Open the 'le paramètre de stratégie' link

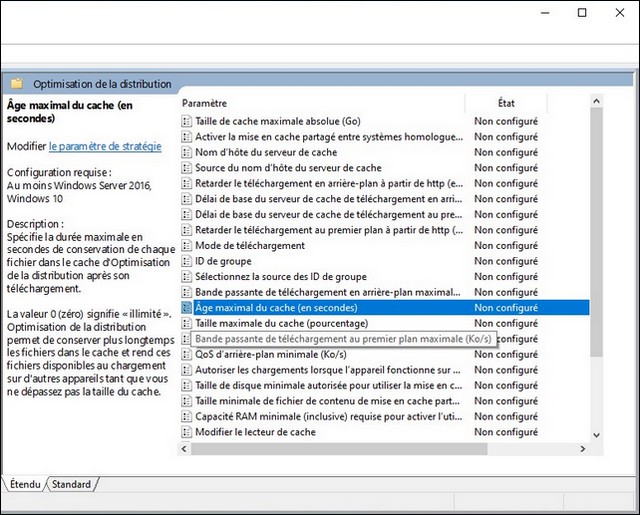[x=105, y=146]
